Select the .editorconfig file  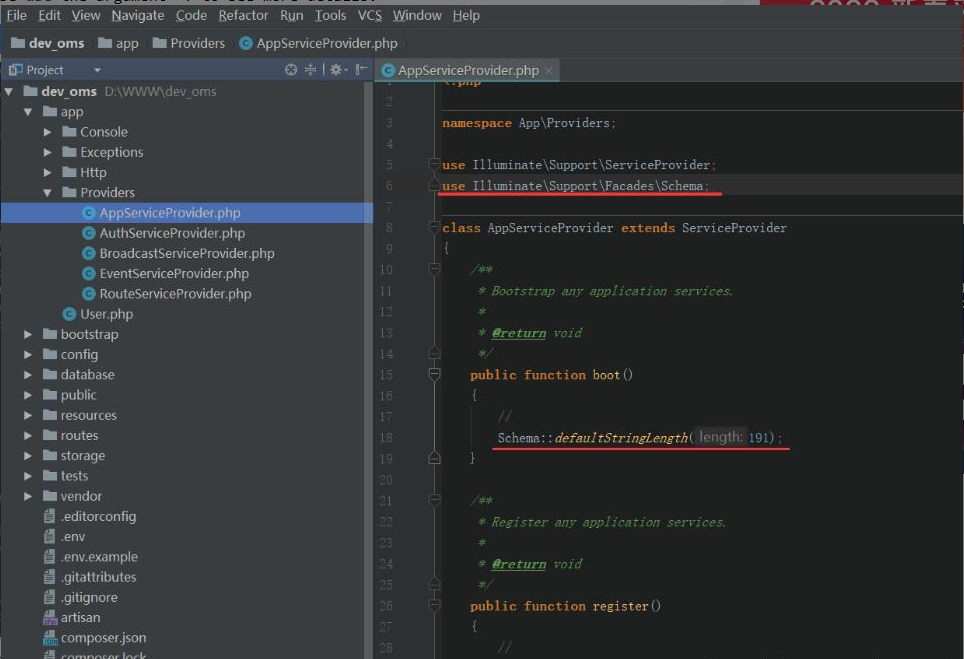(98, 516)
